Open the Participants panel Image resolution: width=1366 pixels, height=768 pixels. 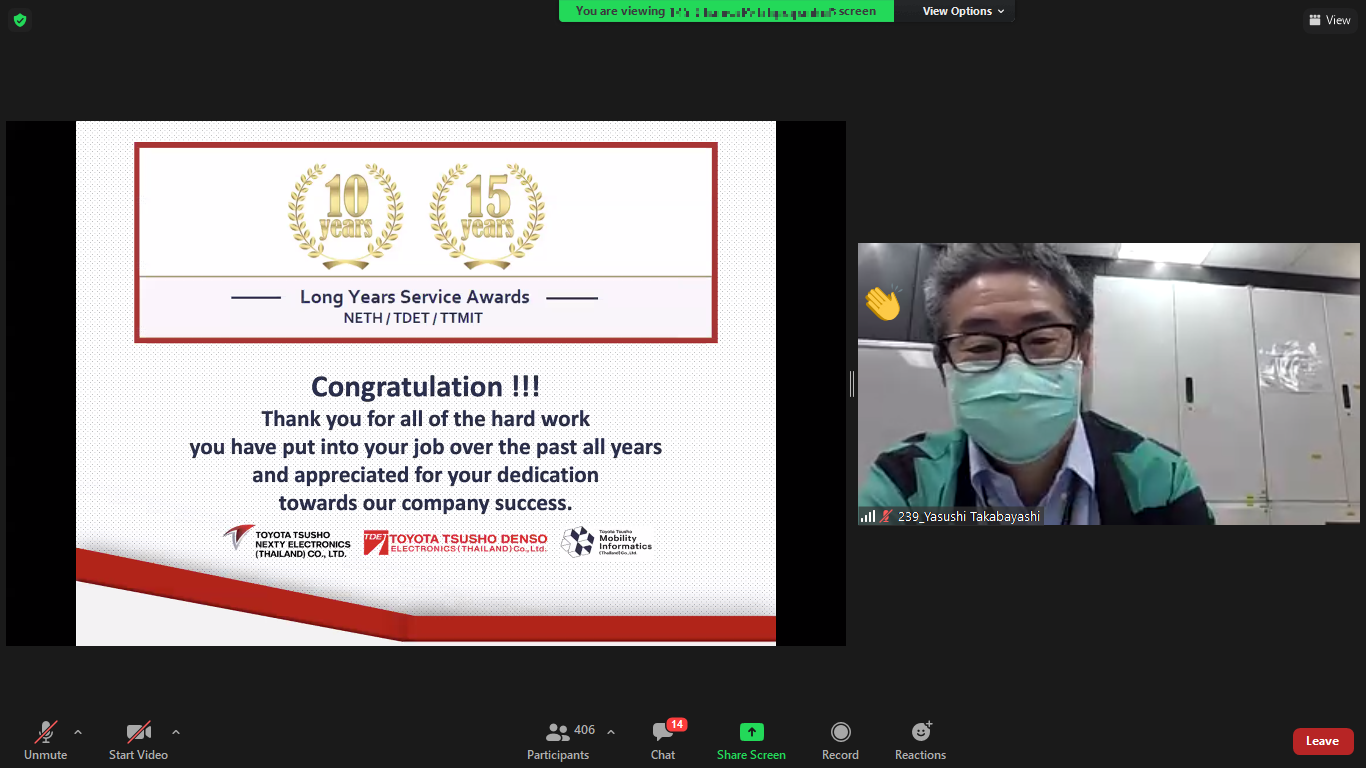[x=558, y=740]
